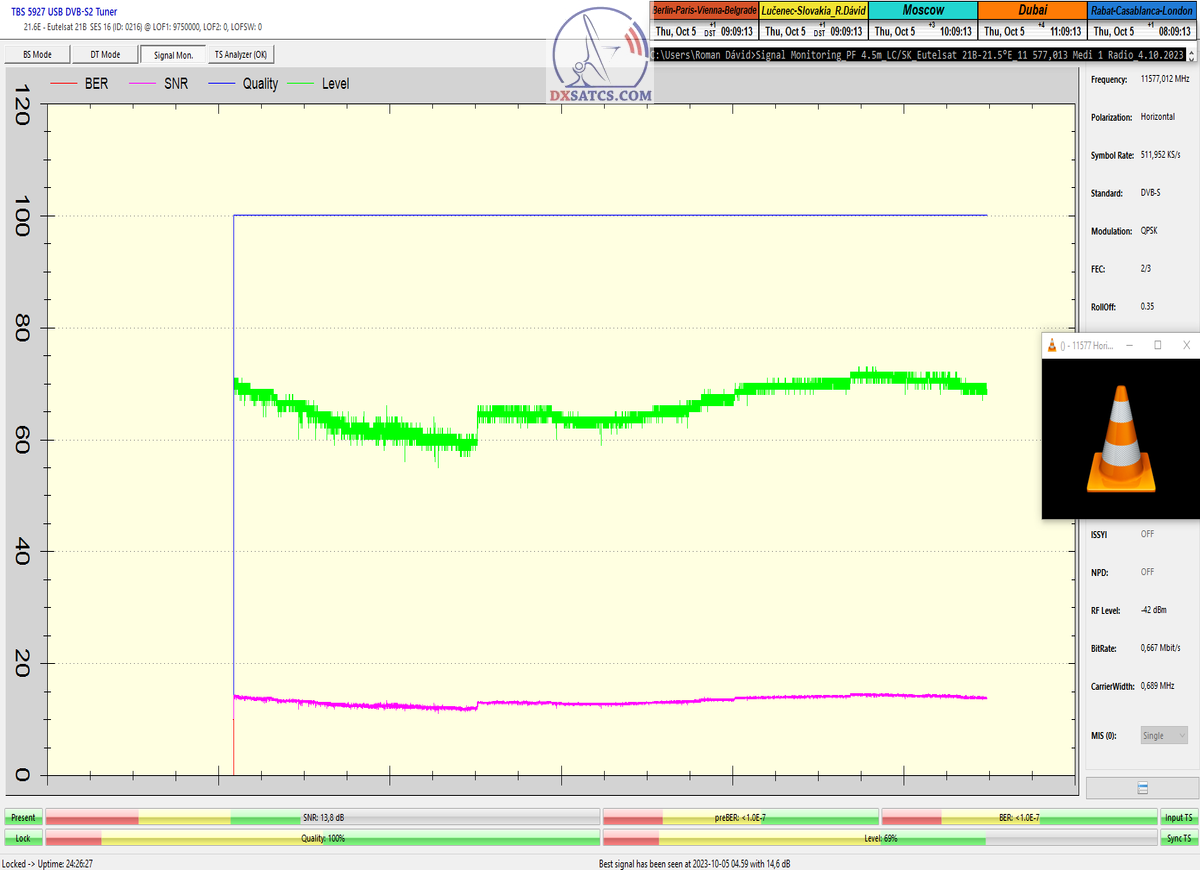This screenshot has height=870, width=1200.
Task: Open the MIS Single dropdown
Action: pos(1164,735)
